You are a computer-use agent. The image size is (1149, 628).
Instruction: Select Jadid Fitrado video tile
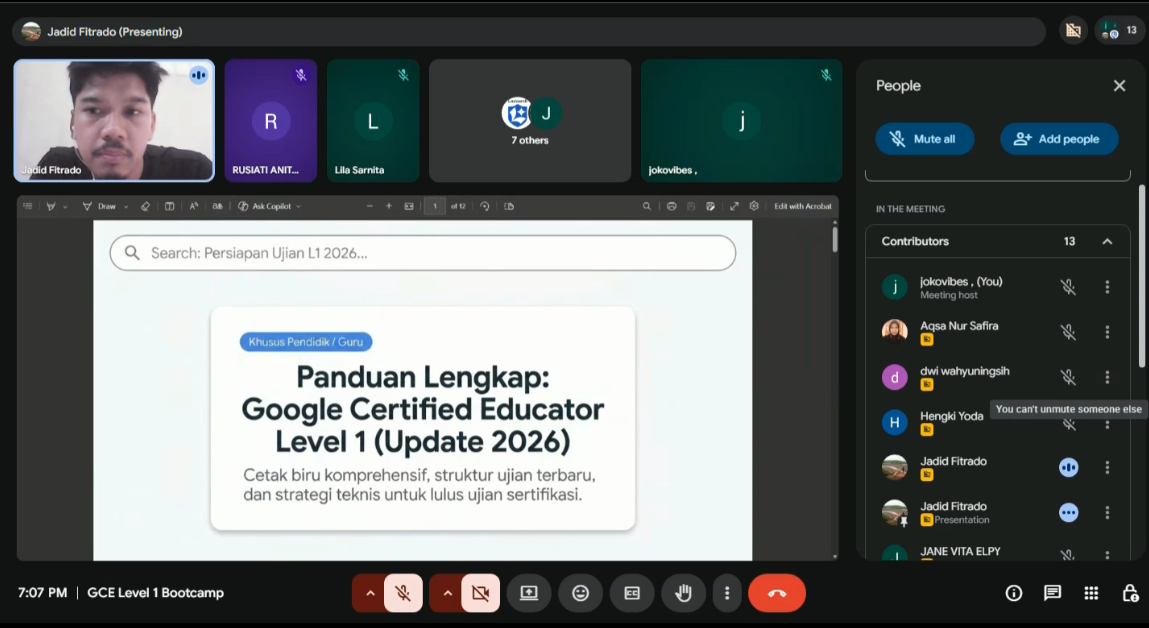tap(114, 120)
